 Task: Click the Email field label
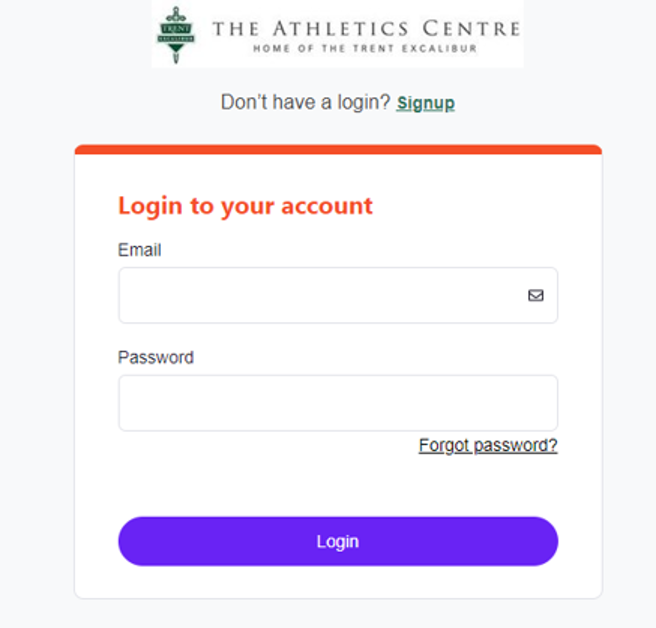139,250
